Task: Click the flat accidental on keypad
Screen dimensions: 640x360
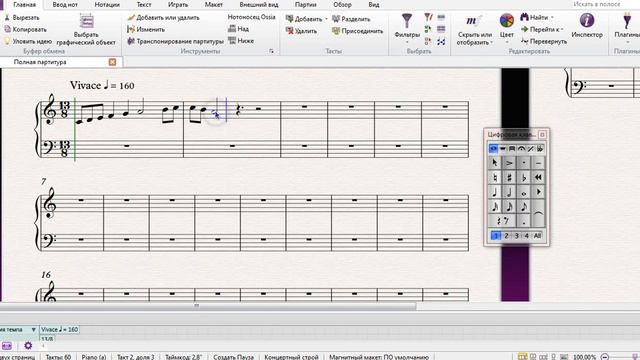Action: [x=524, y=177]
